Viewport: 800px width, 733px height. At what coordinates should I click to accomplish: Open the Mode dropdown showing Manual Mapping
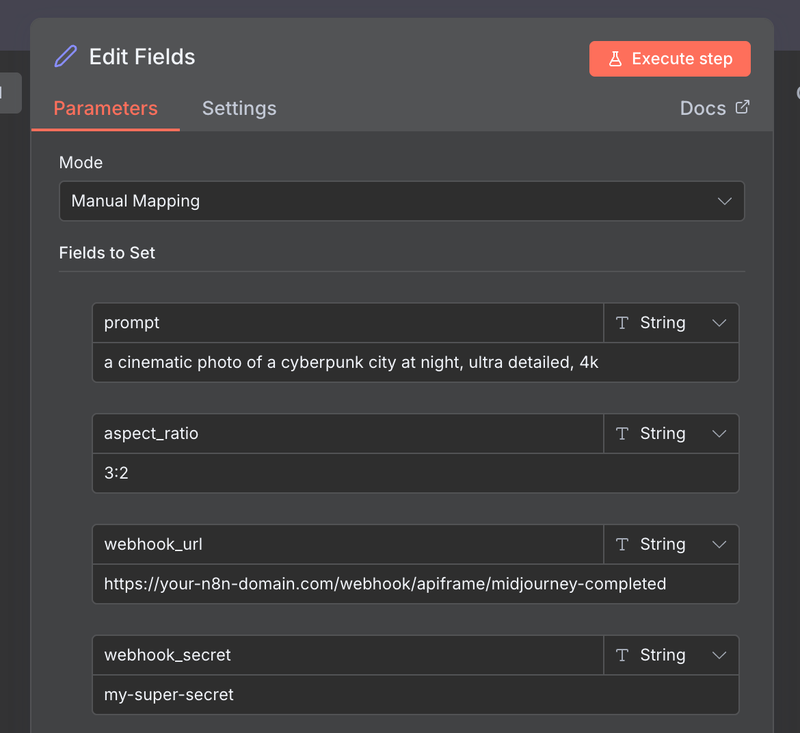pyautogui.click(x=400, y=201)
